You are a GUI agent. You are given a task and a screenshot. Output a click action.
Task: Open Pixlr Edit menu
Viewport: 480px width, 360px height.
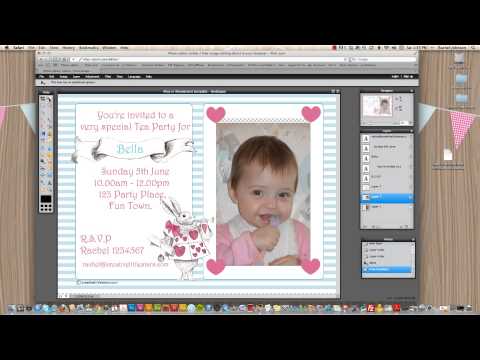pos(52,77)
